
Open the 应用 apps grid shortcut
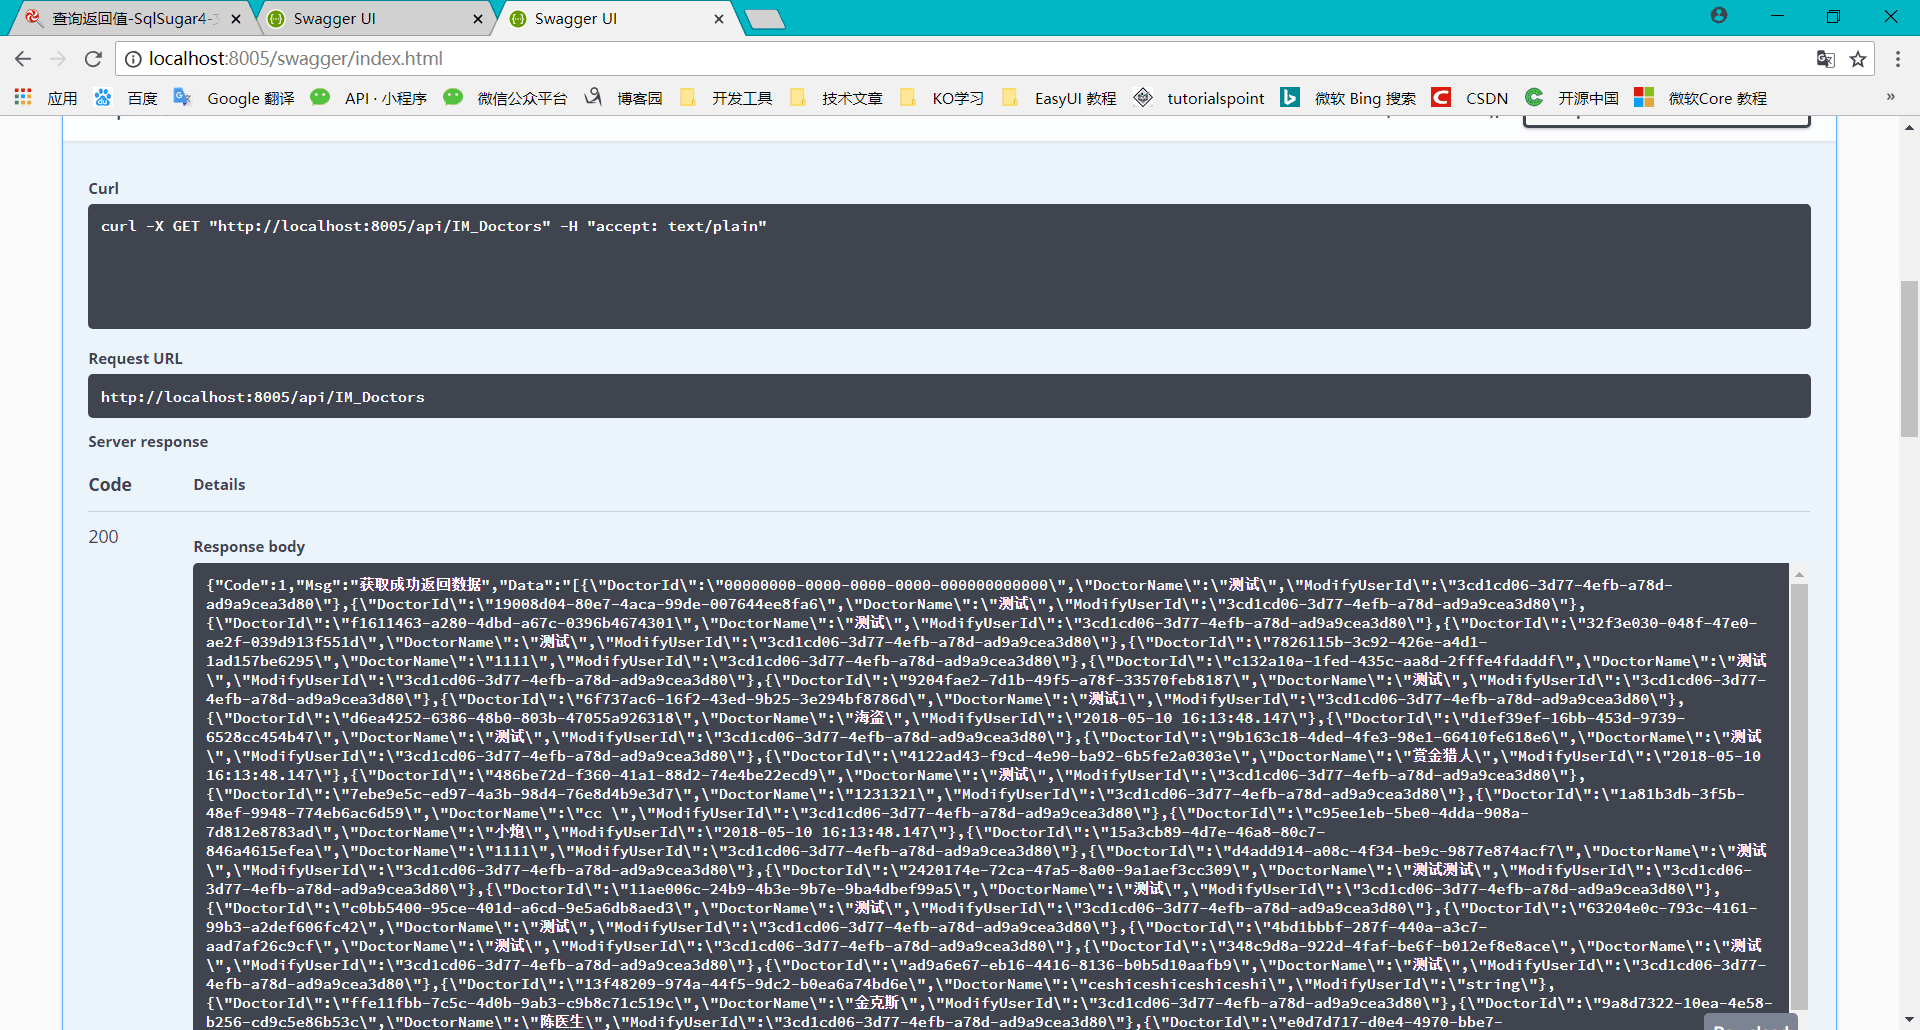[x=46, y=98]
